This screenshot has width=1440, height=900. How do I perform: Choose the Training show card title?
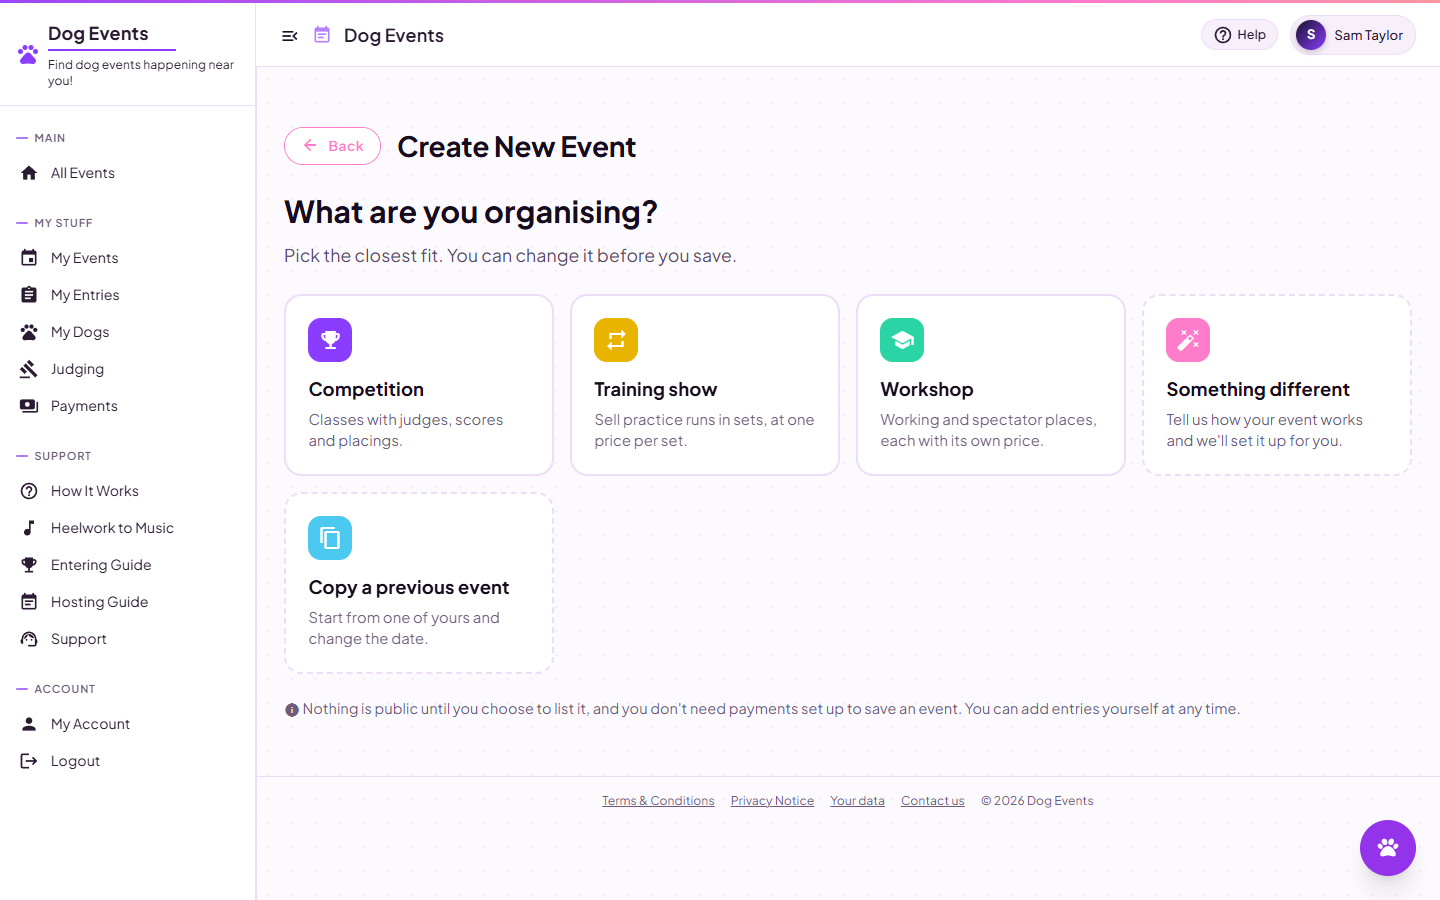tap(655, 390)
